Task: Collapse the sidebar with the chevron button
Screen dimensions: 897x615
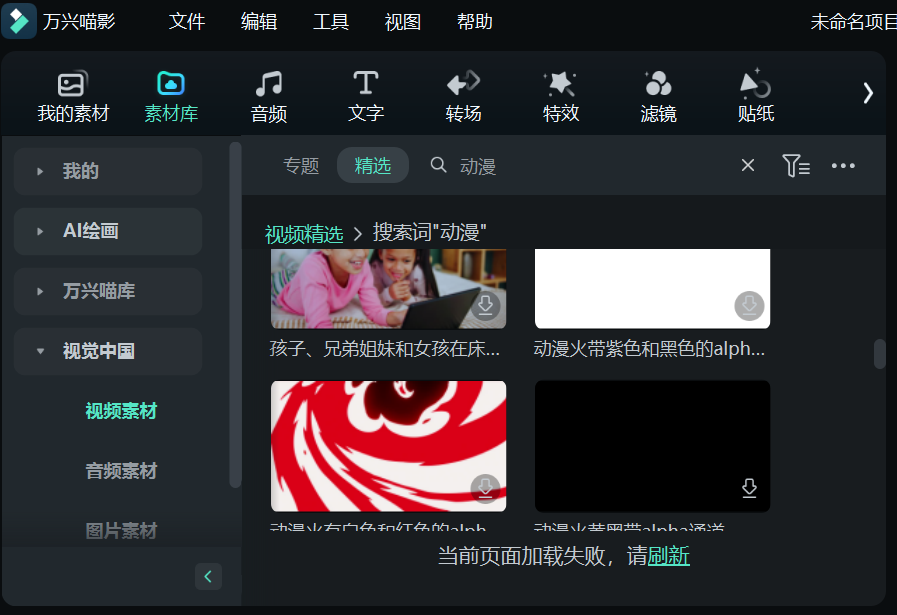Action: coord(208,576)
